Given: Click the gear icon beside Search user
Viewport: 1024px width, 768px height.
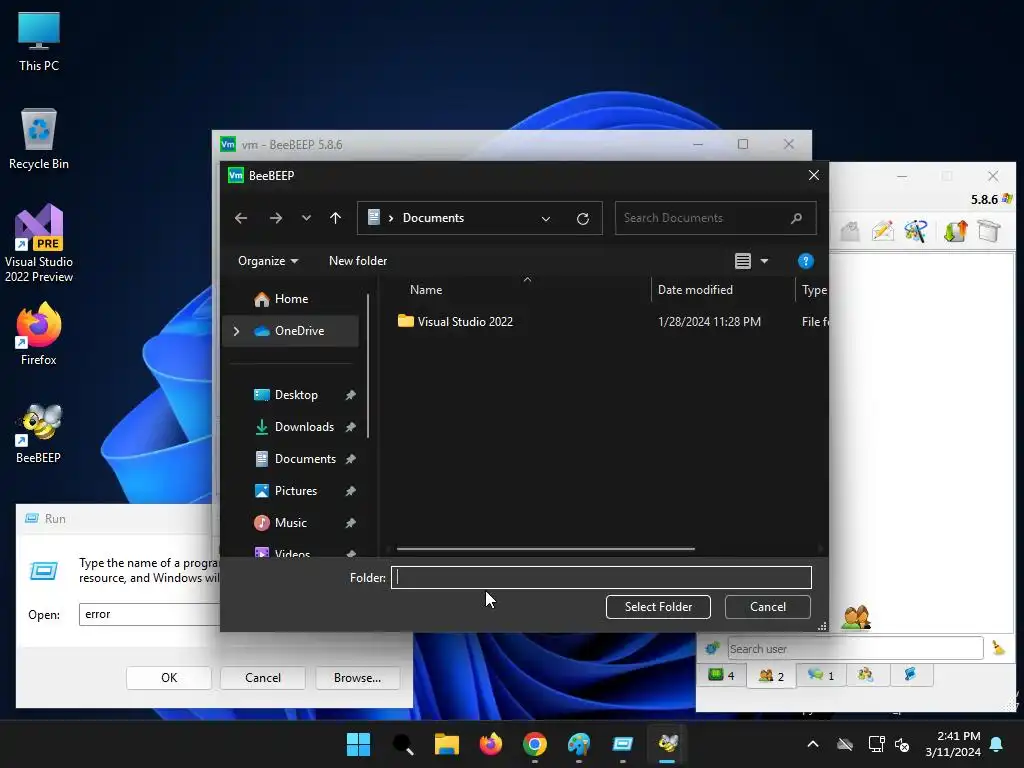Looking at the screenshot, I should coord(712,648).
